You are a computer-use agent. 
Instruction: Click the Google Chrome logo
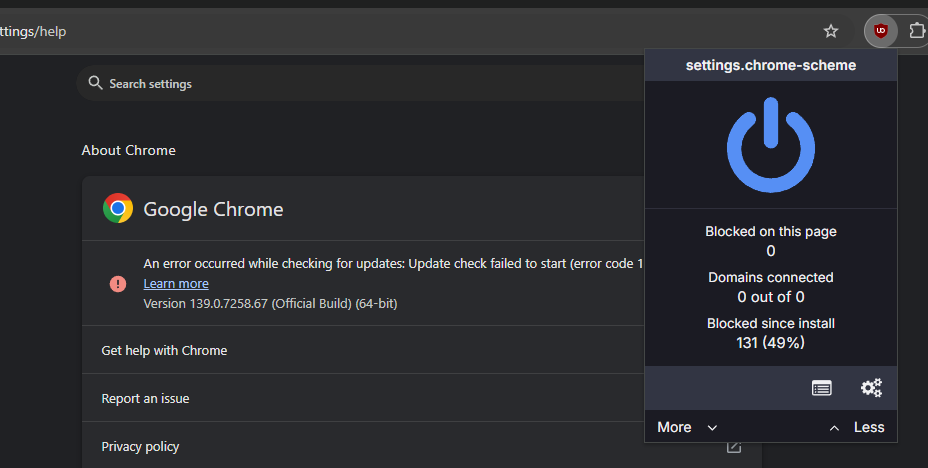click(118, 209)
